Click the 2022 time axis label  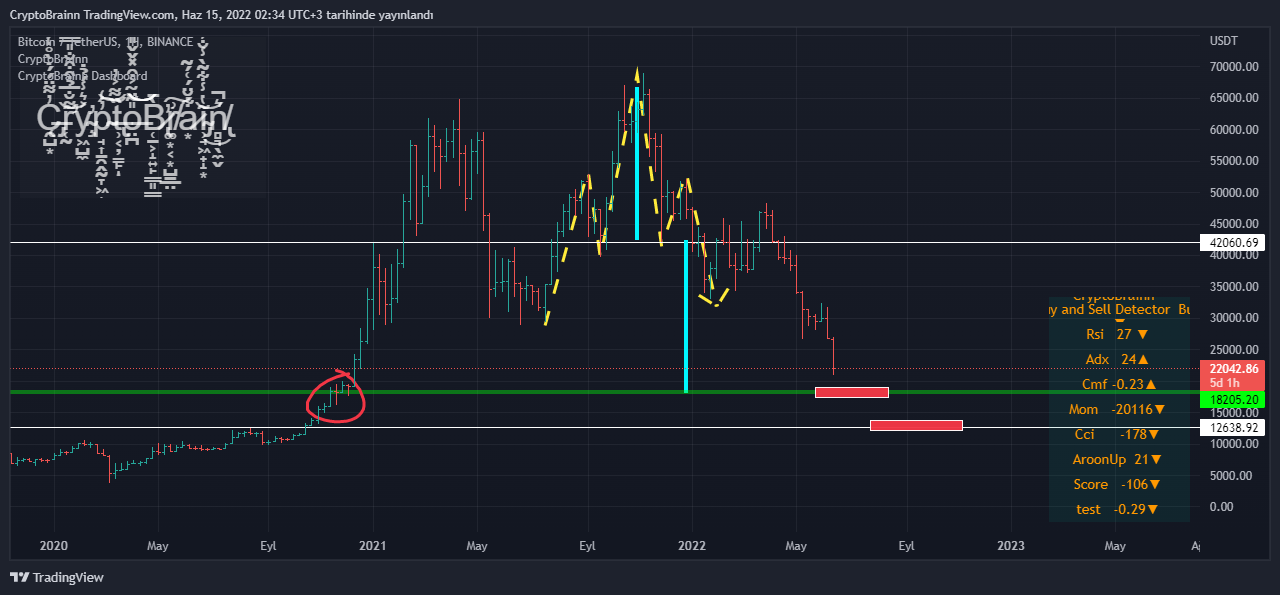coord(692,546)
